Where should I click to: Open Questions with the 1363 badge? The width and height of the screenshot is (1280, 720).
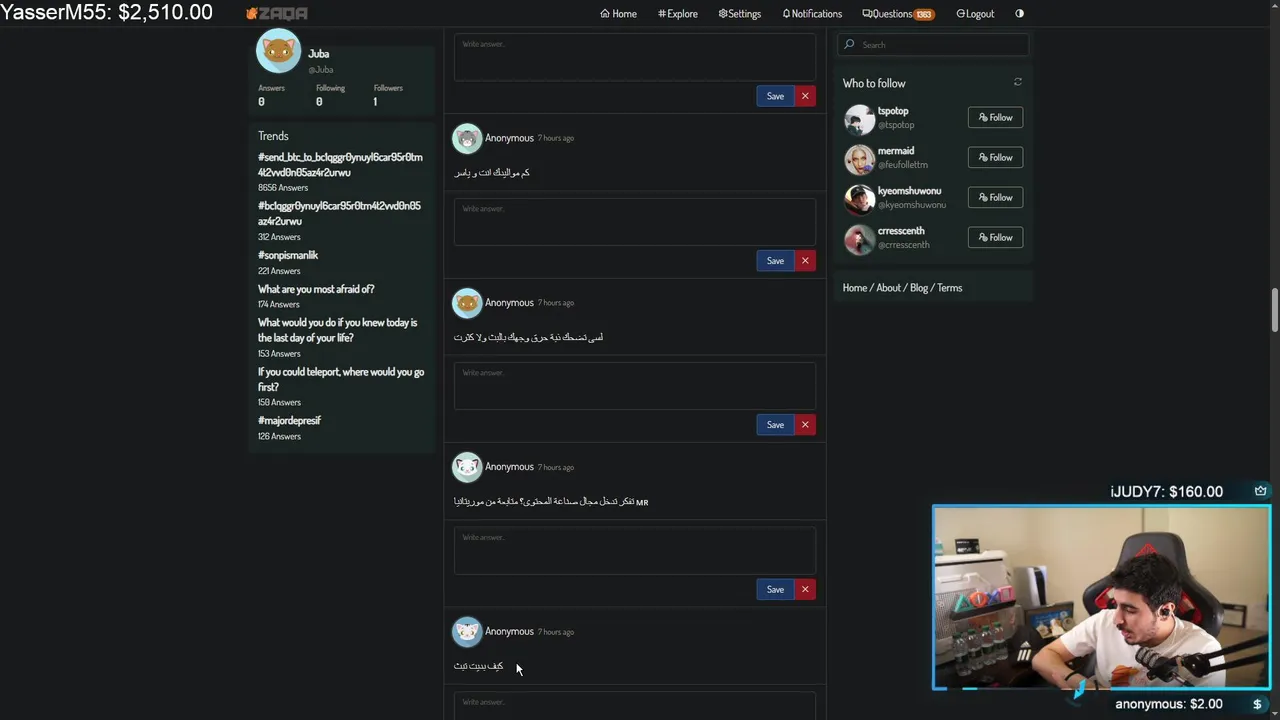898,14
